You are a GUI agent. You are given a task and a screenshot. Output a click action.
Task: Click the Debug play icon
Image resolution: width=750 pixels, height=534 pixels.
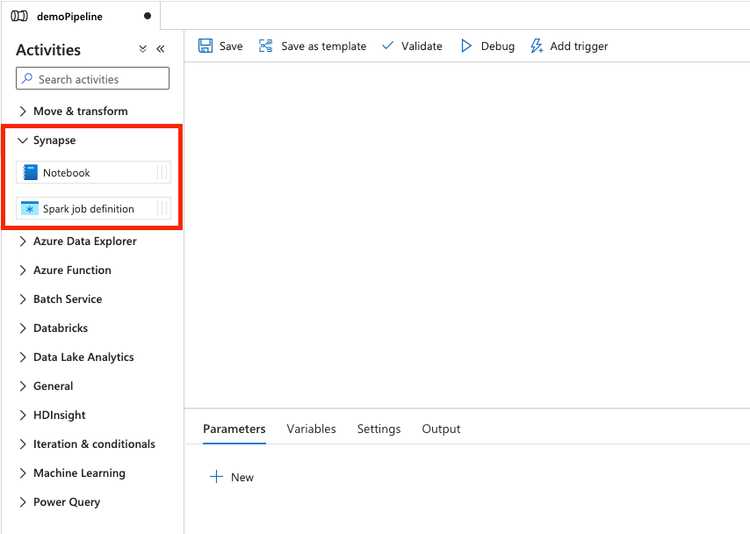tap(466, 46)
